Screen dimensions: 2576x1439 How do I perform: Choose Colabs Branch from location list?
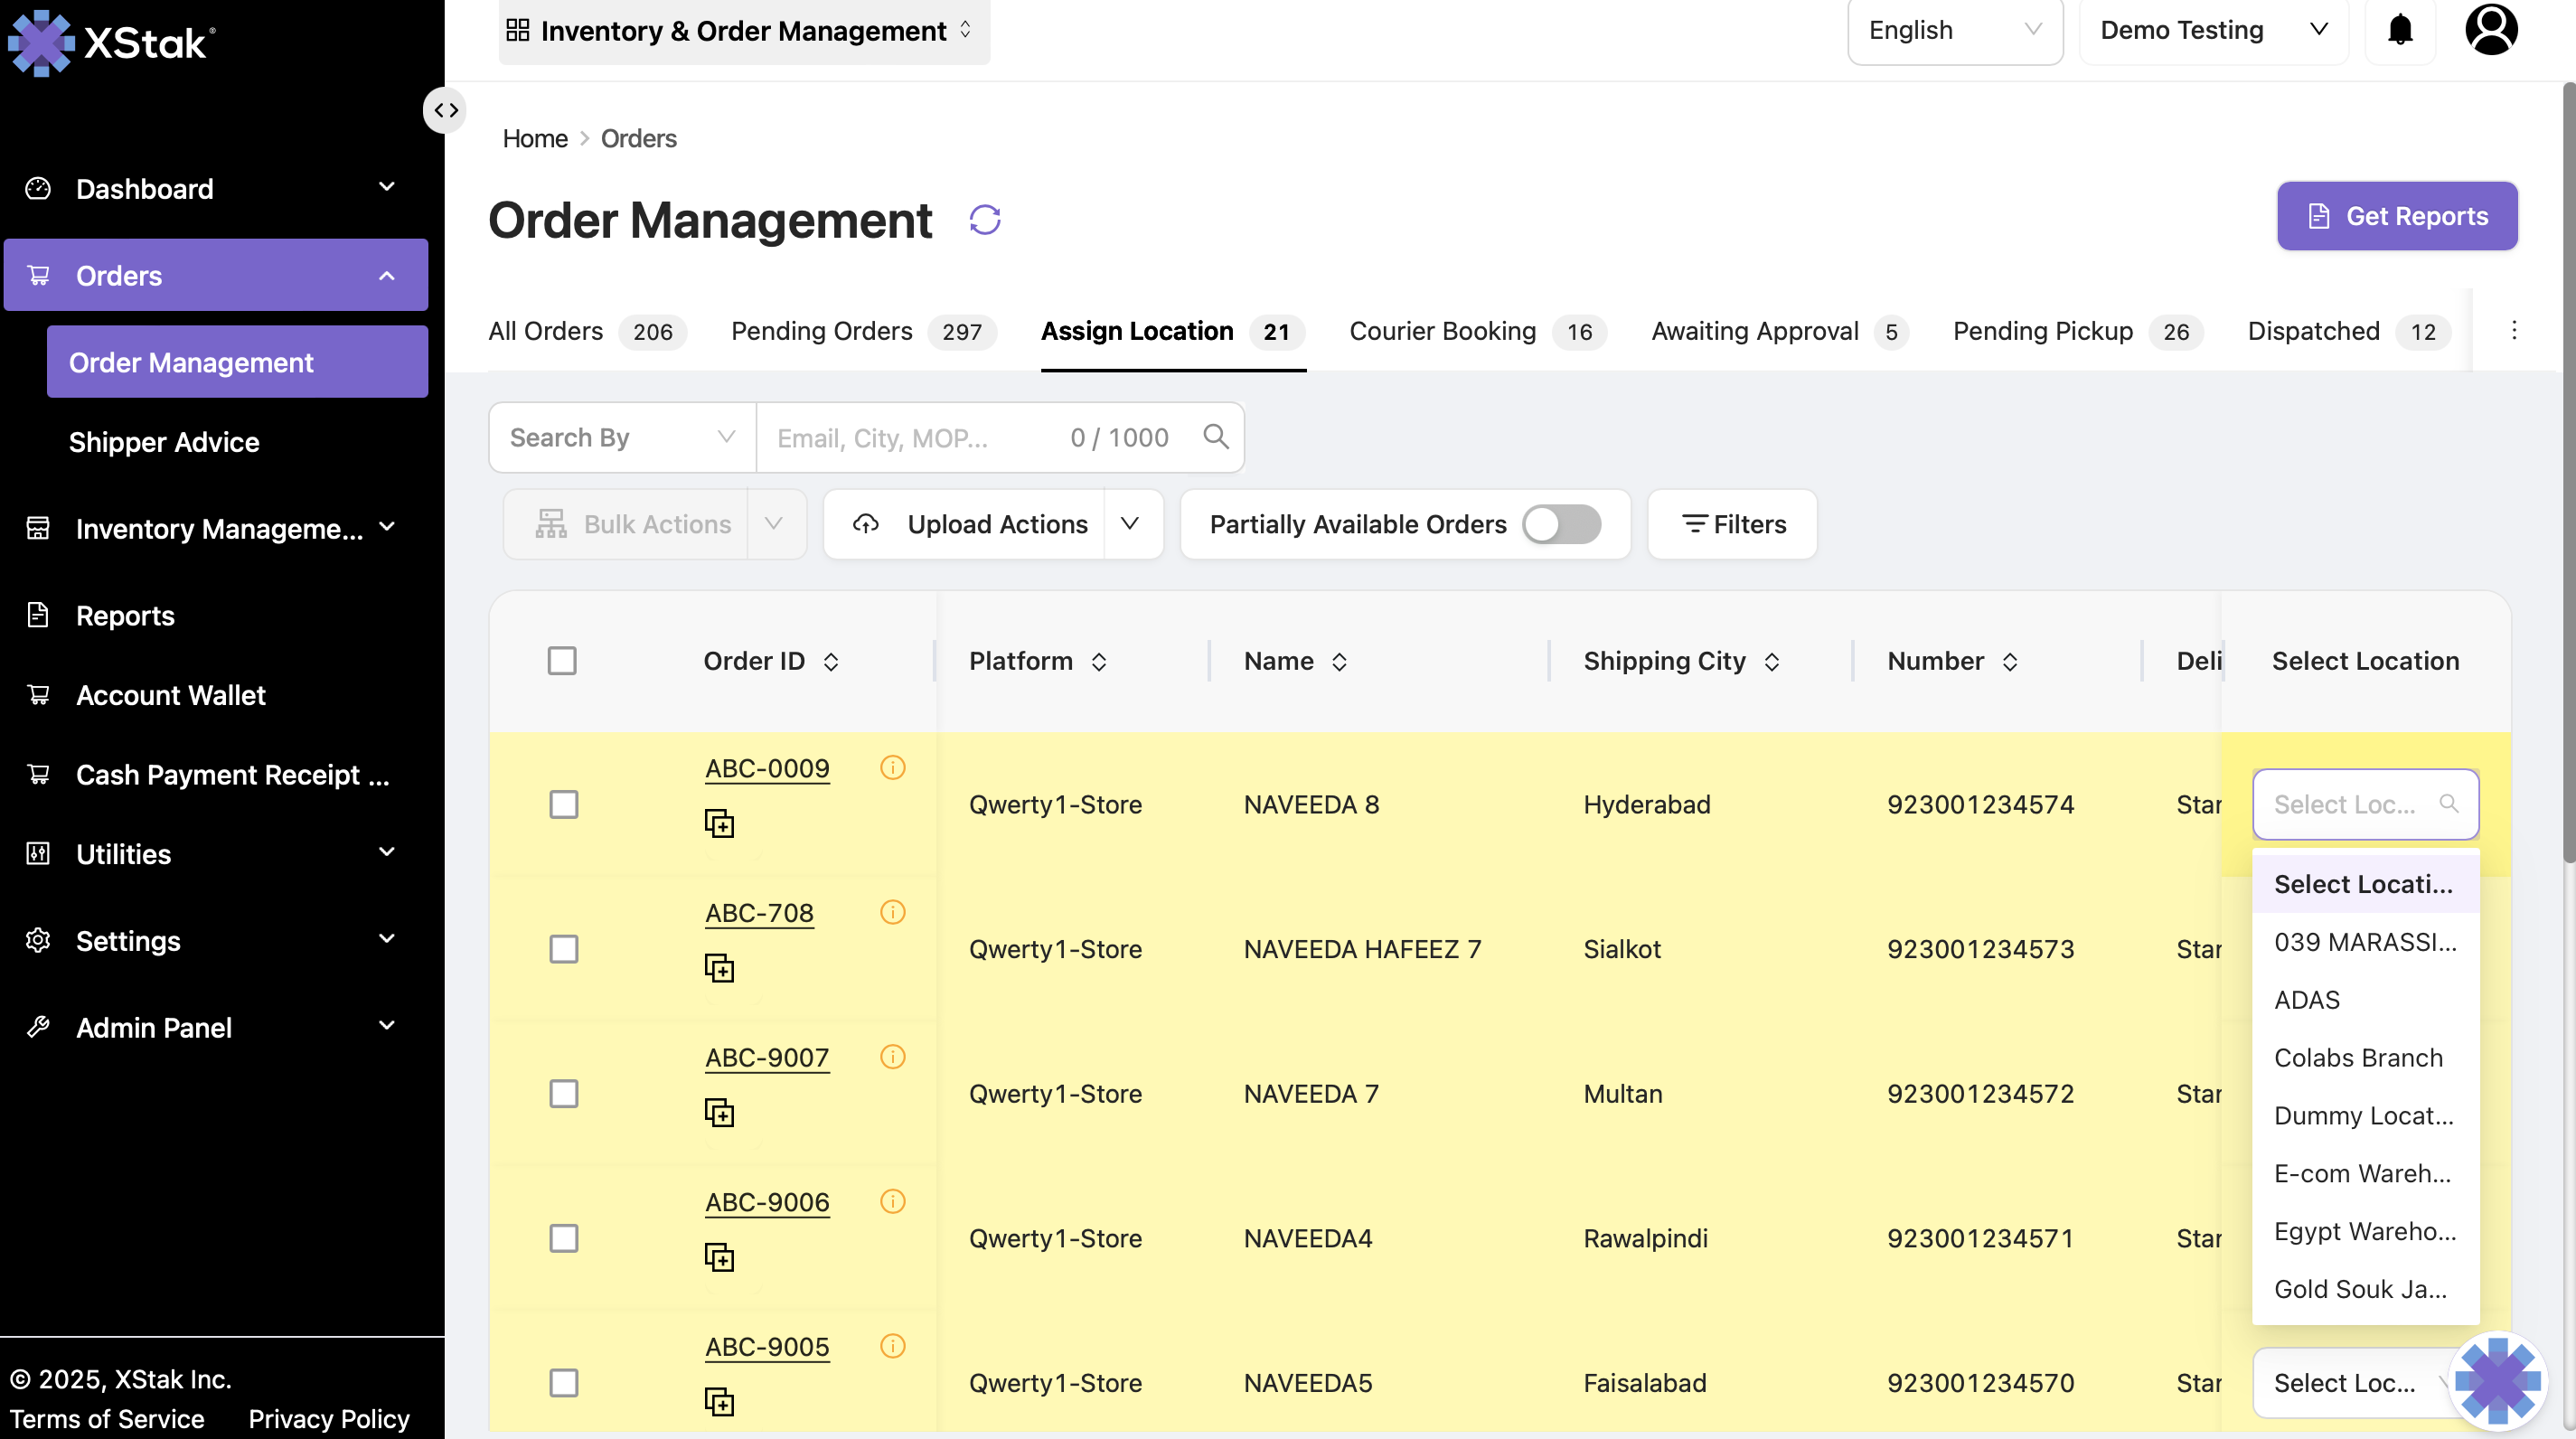click(2365, 1058)
